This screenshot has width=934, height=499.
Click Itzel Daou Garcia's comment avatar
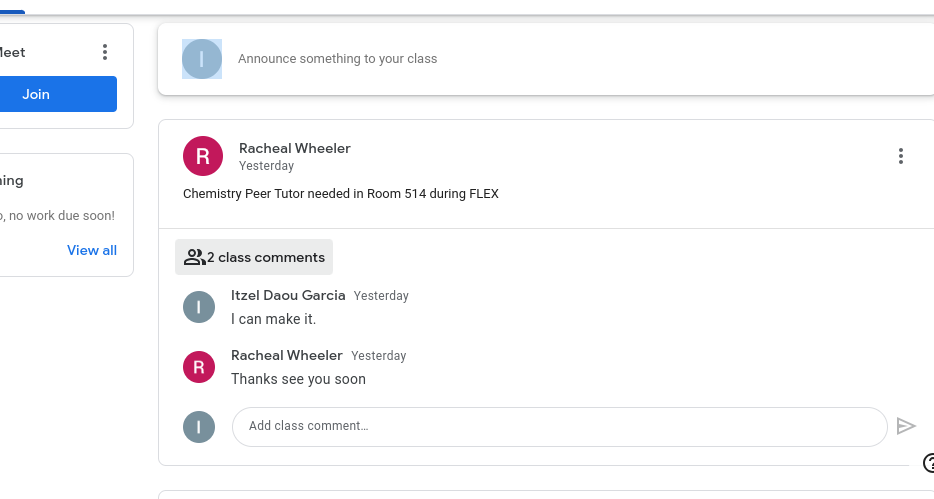[x=199, y=307]
